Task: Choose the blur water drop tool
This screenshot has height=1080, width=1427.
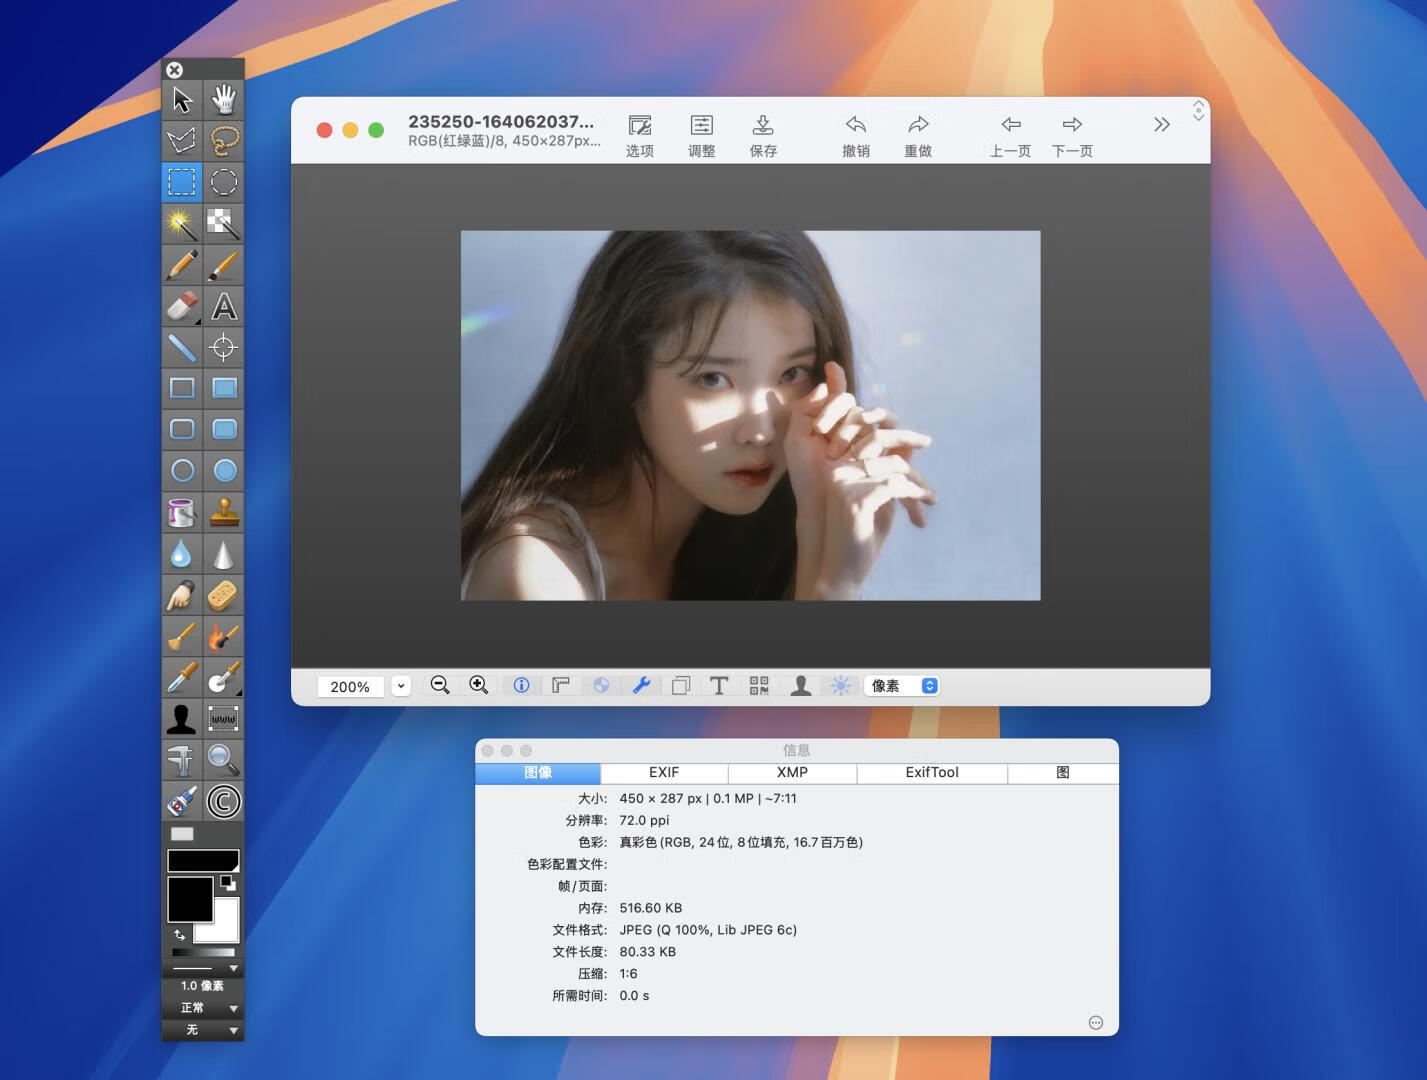Action: [x=182, y=553]
